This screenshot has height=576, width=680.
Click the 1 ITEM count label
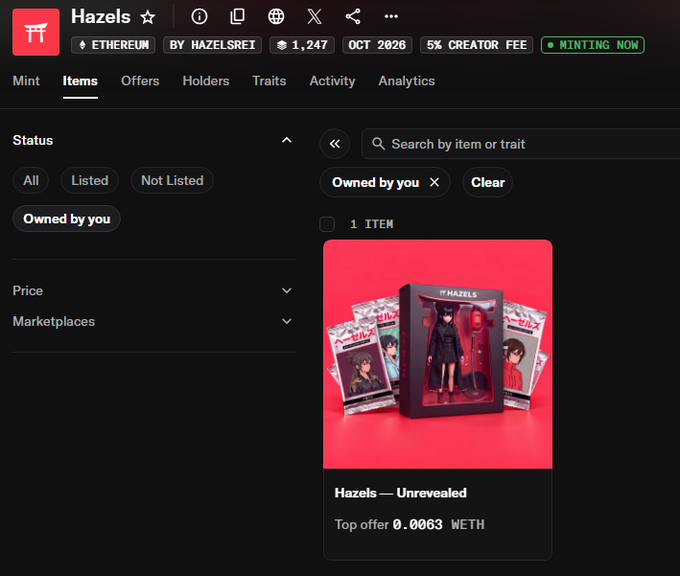point(372,224)
